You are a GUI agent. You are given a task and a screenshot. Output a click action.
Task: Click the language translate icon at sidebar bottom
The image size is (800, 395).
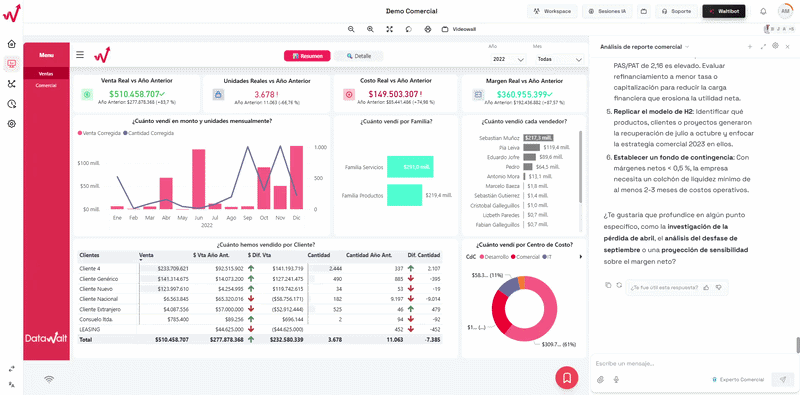pos(12,384)
